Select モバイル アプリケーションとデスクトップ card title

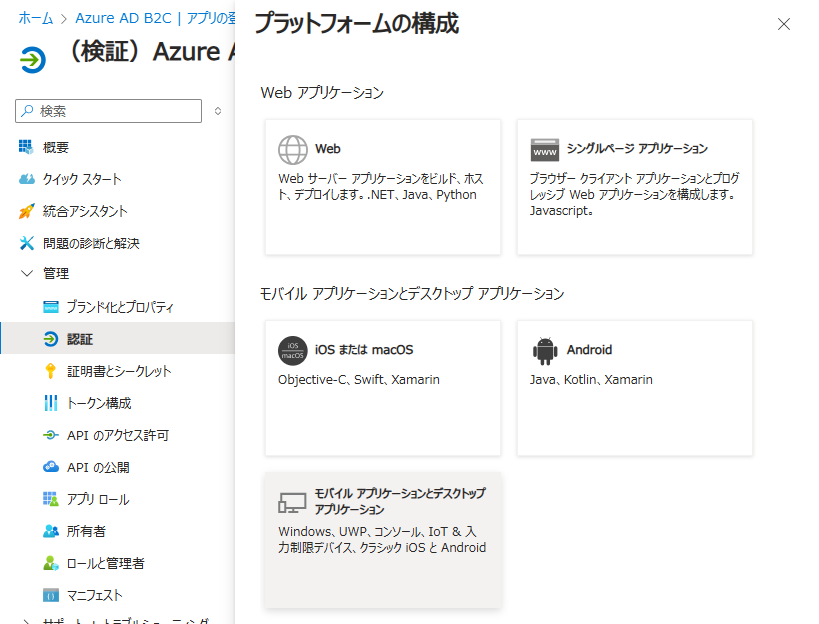(400, 501)
